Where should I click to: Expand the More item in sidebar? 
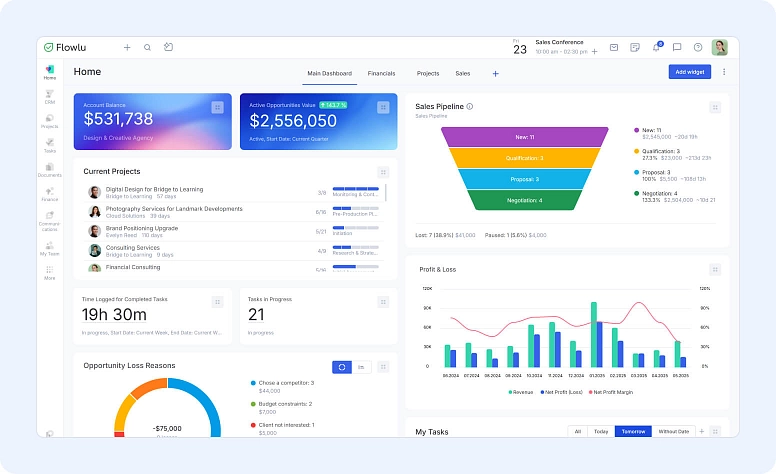point(49,272)
